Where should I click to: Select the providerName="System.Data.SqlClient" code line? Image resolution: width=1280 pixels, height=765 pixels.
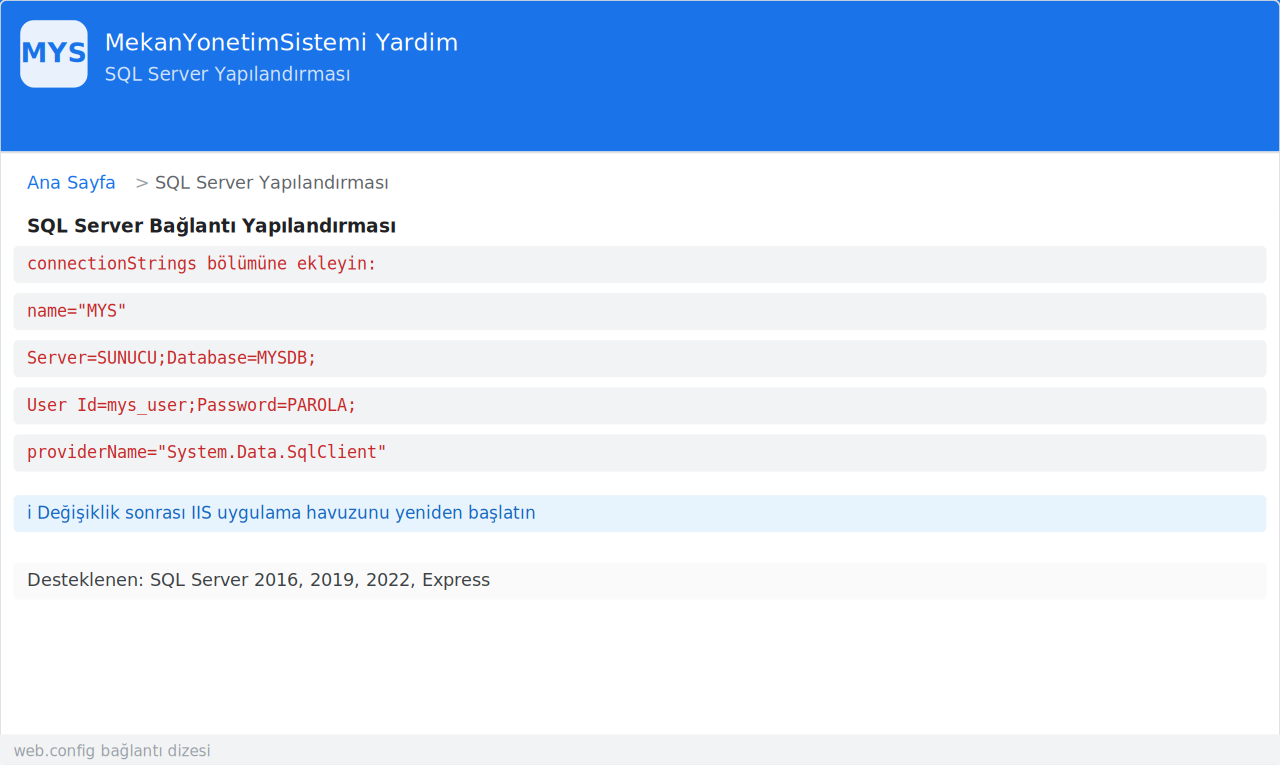pos(640,453)
